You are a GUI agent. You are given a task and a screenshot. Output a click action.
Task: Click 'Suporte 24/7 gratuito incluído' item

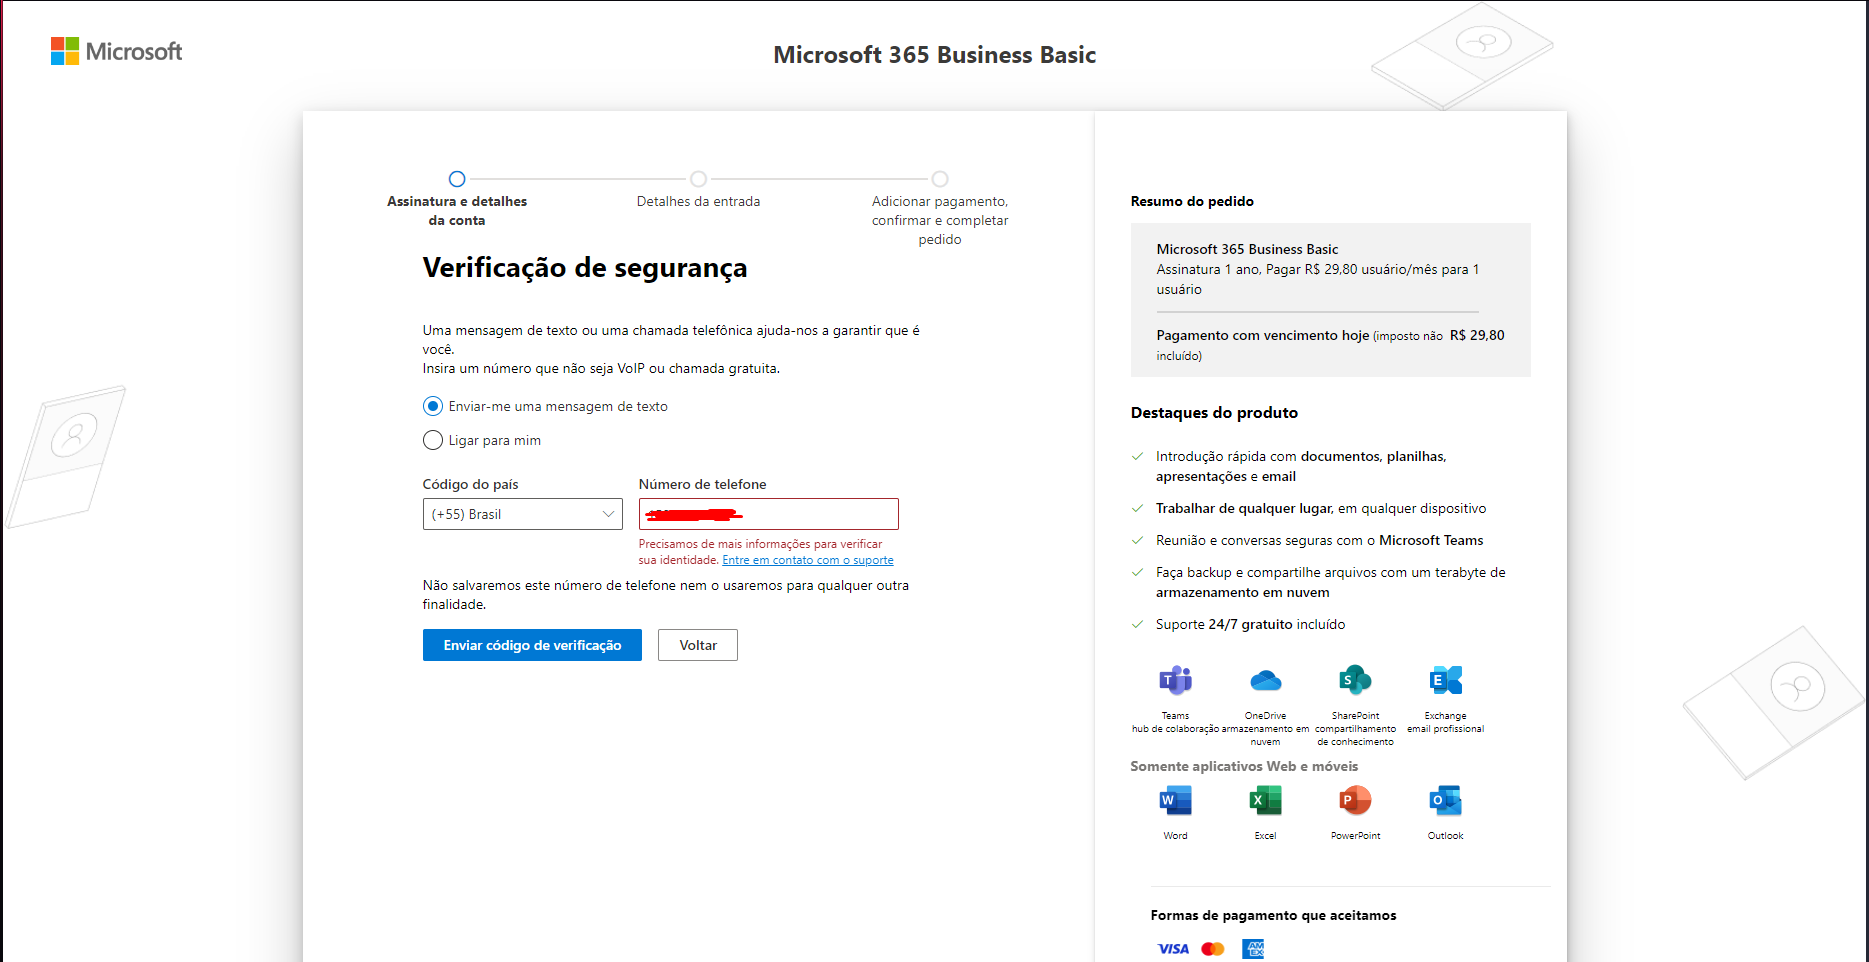[1250, 624]
